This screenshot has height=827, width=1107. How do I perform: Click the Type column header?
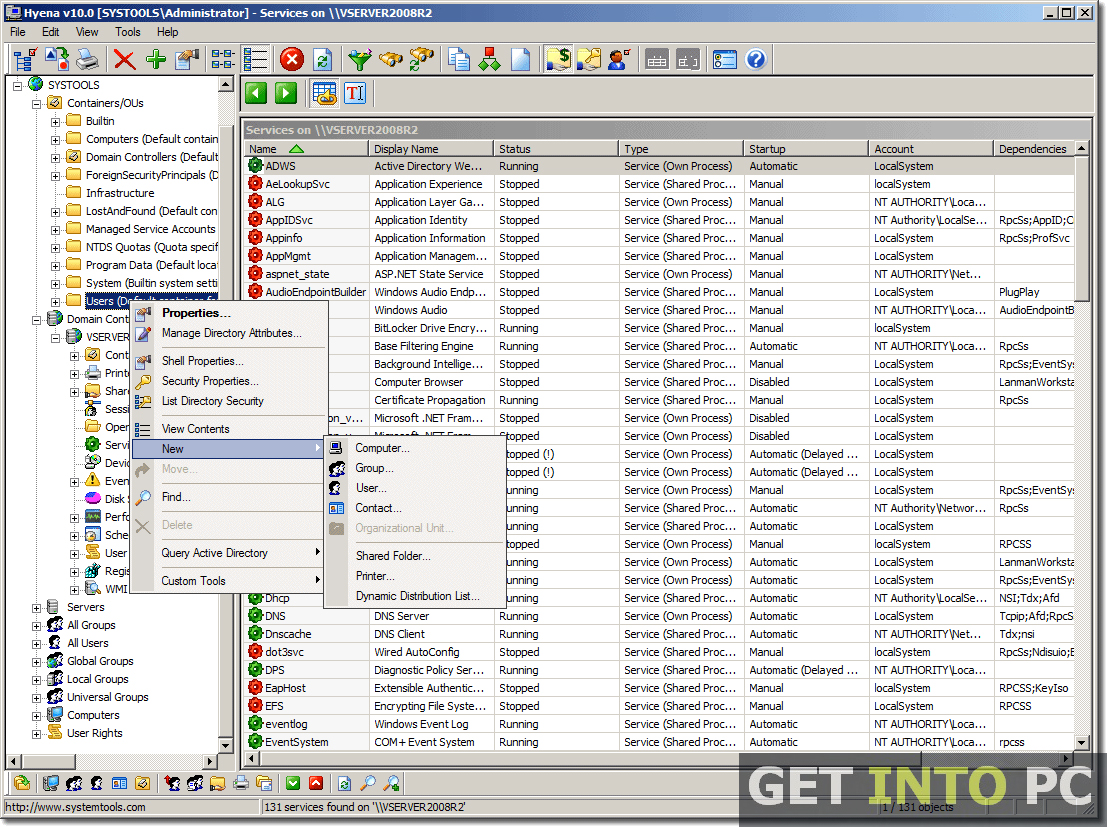681,149
